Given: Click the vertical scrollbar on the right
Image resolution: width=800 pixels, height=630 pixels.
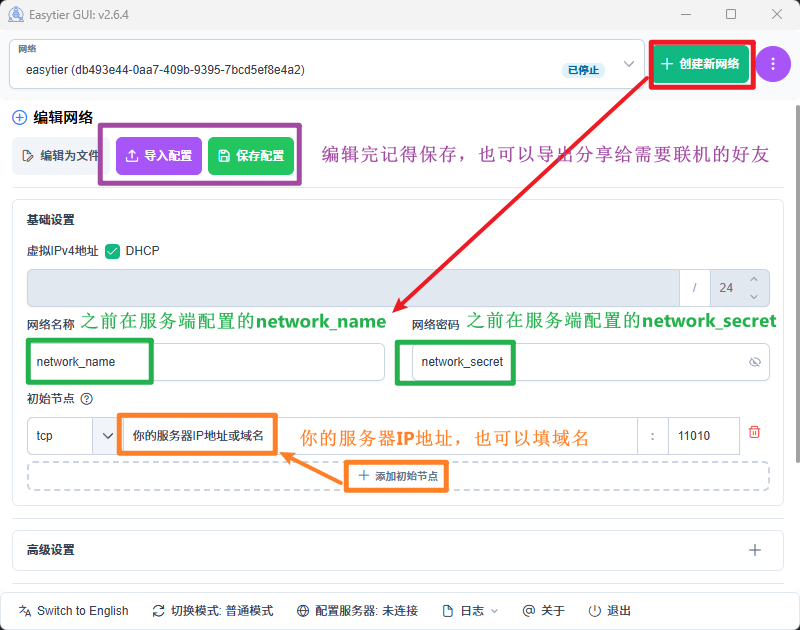Looking at the screenshot, I should click(797, 283).
